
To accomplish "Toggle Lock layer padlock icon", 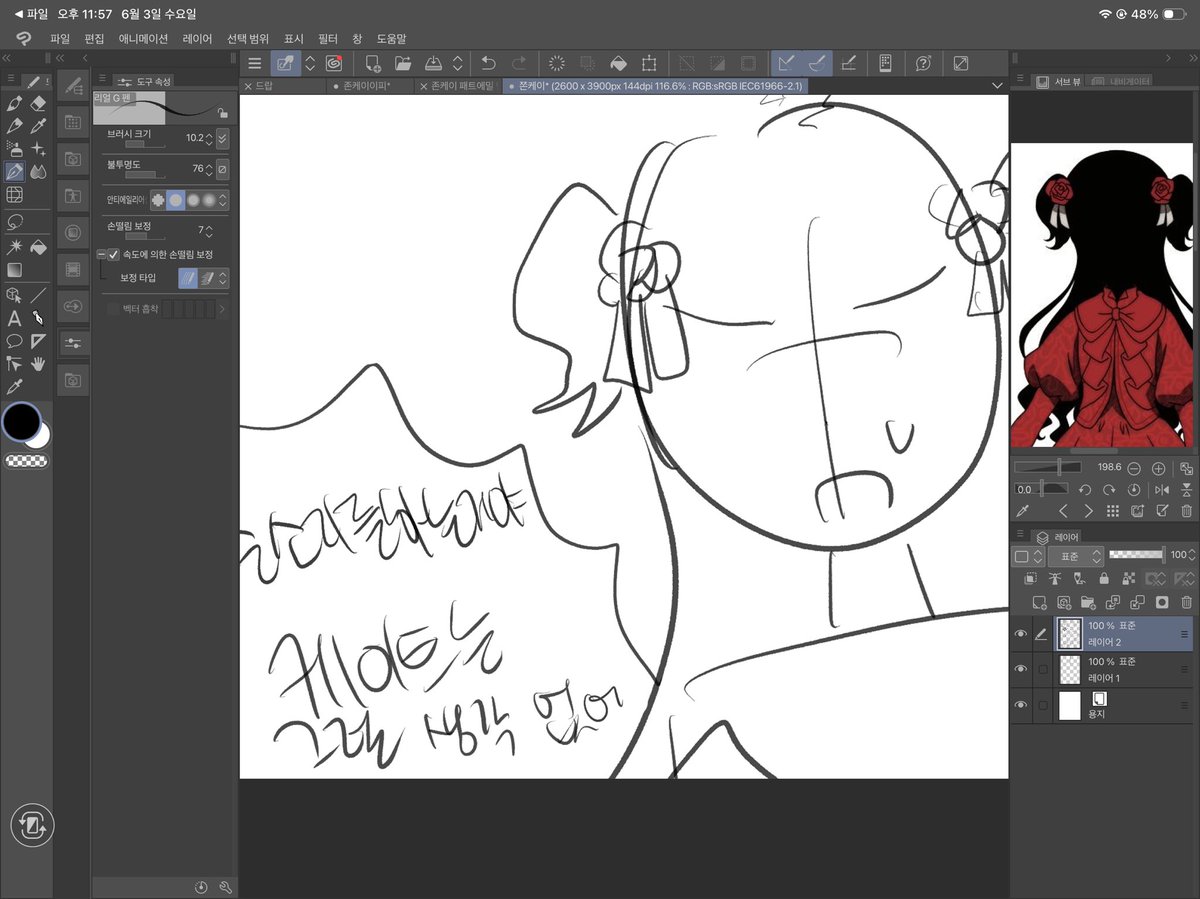I will [1104, 578].
